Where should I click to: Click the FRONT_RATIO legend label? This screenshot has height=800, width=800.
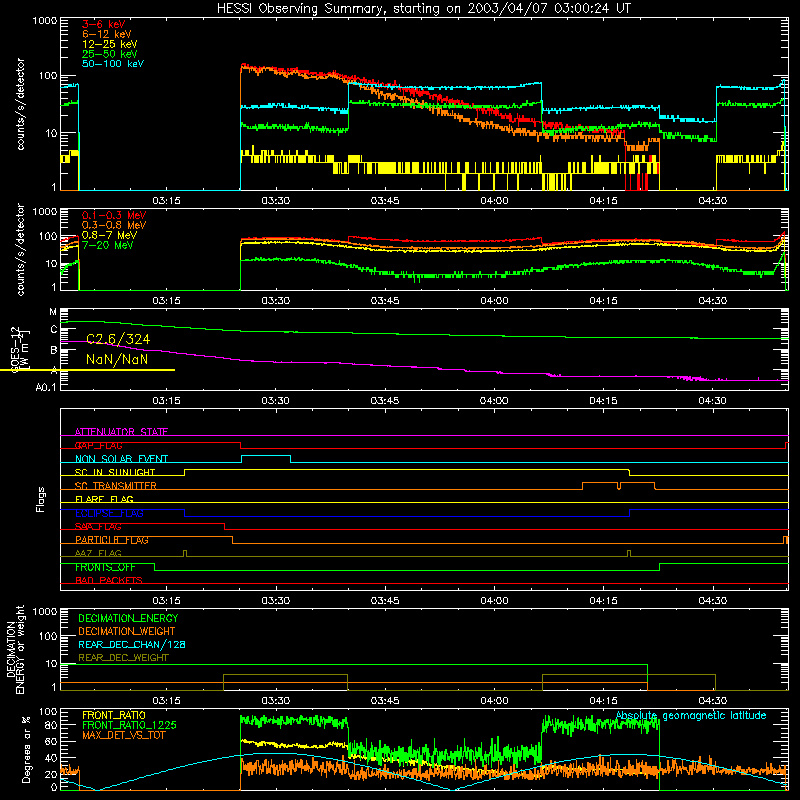(x=114, y=715)
